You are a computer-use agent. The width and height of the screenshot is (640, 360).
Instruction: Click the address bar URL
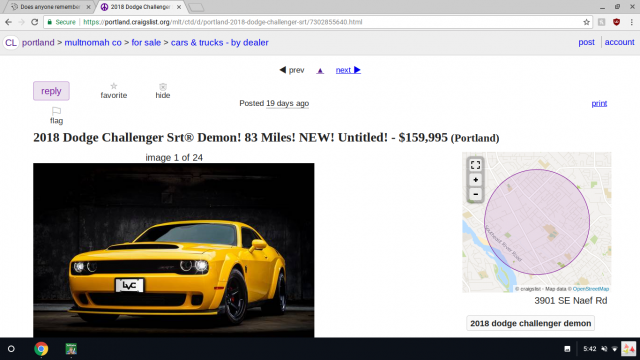click(x=222, y=22)
